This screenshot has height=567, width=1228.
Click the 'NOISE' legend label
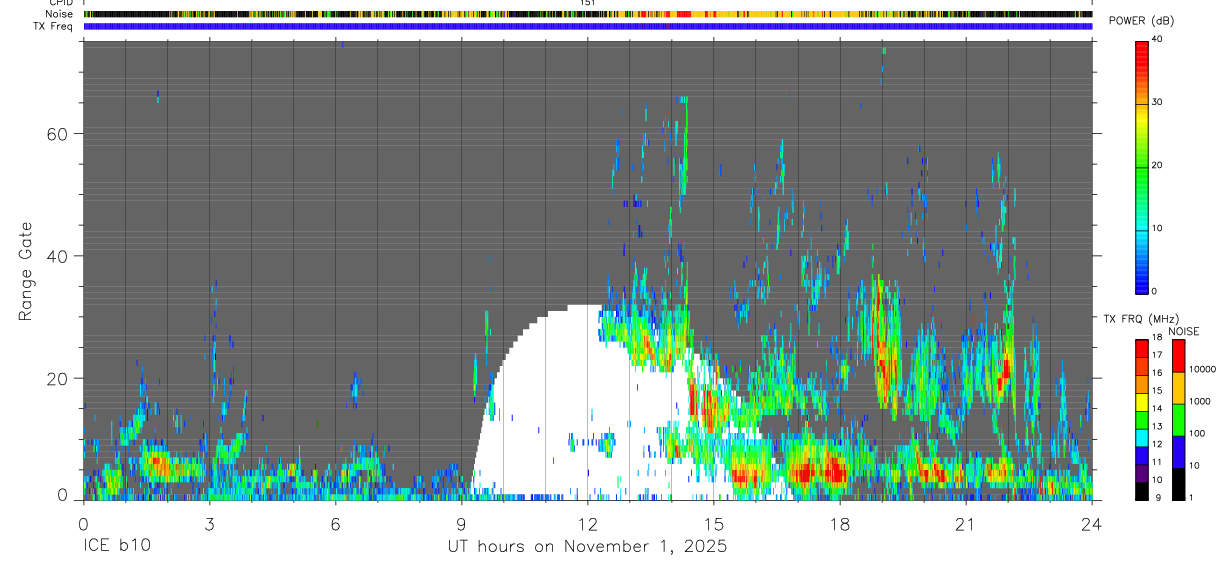coord(1183,331)
